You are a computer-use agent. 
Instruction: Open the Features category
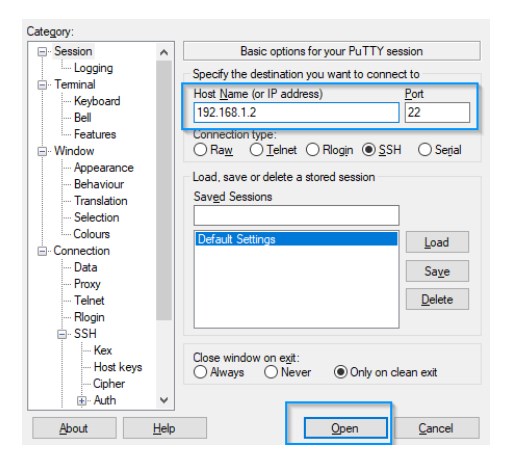pyautogui.click(x=95, y=134)
